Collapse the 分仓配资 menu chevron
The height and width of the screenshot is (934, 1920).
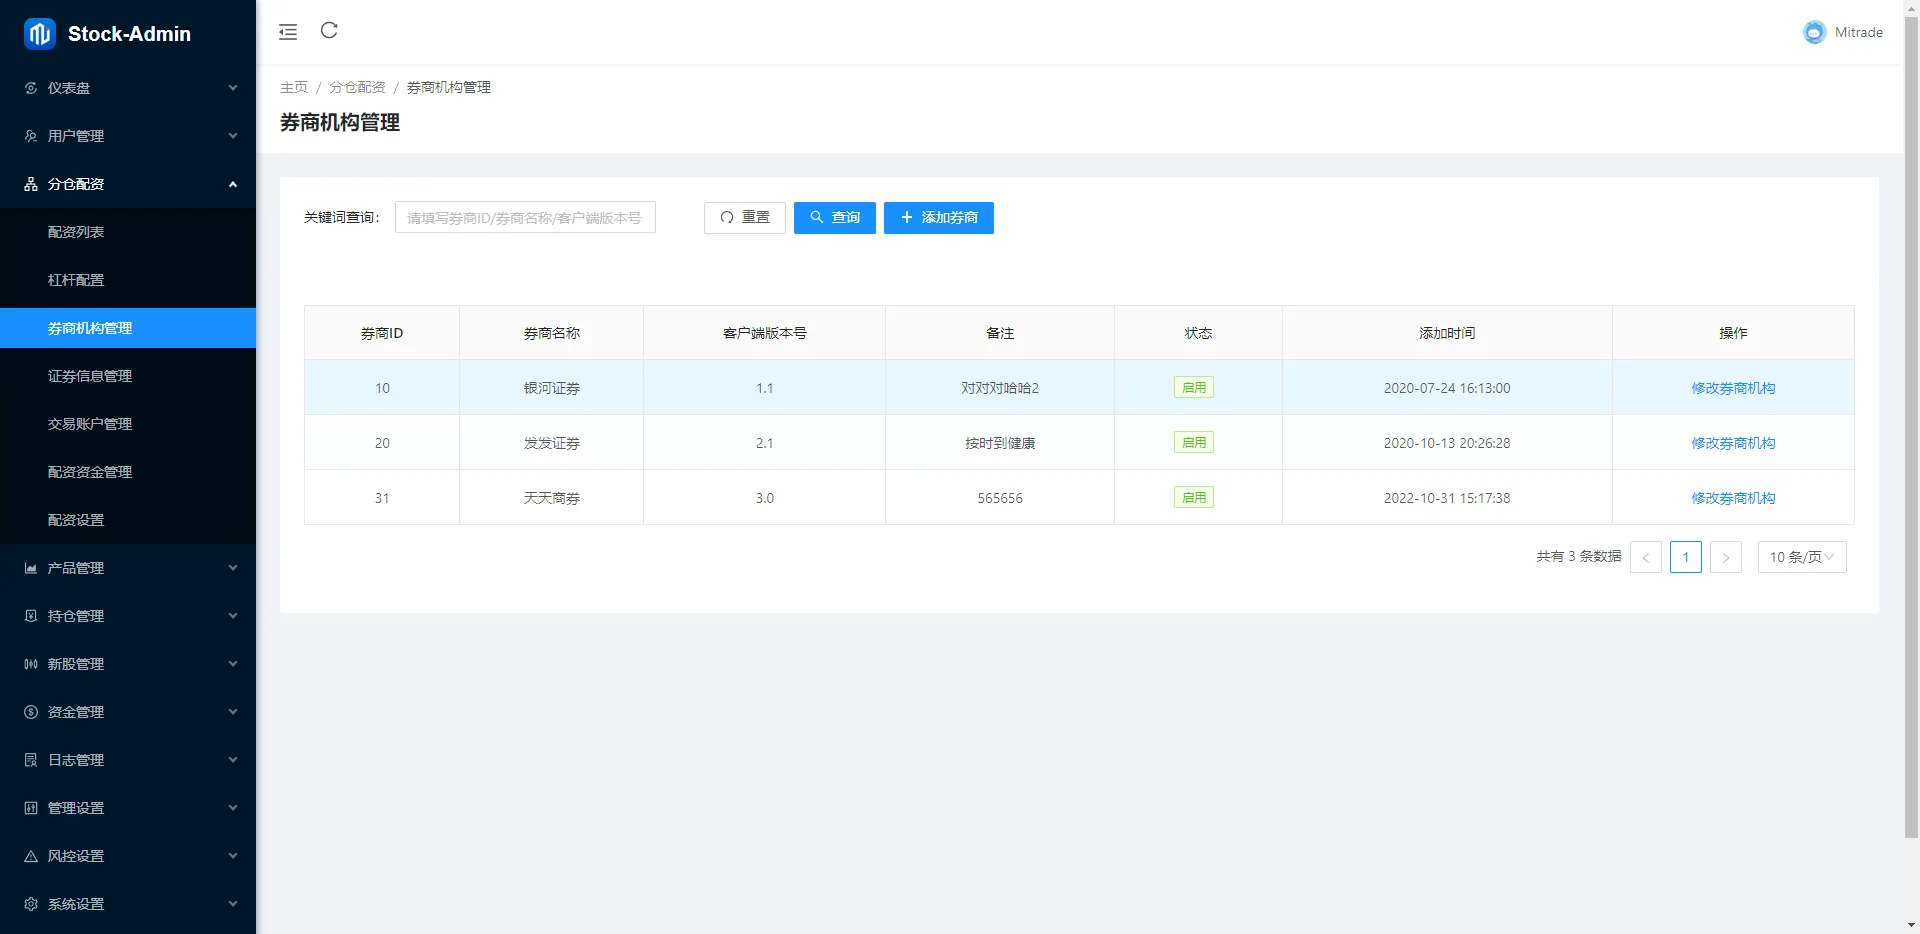[233, 184]
